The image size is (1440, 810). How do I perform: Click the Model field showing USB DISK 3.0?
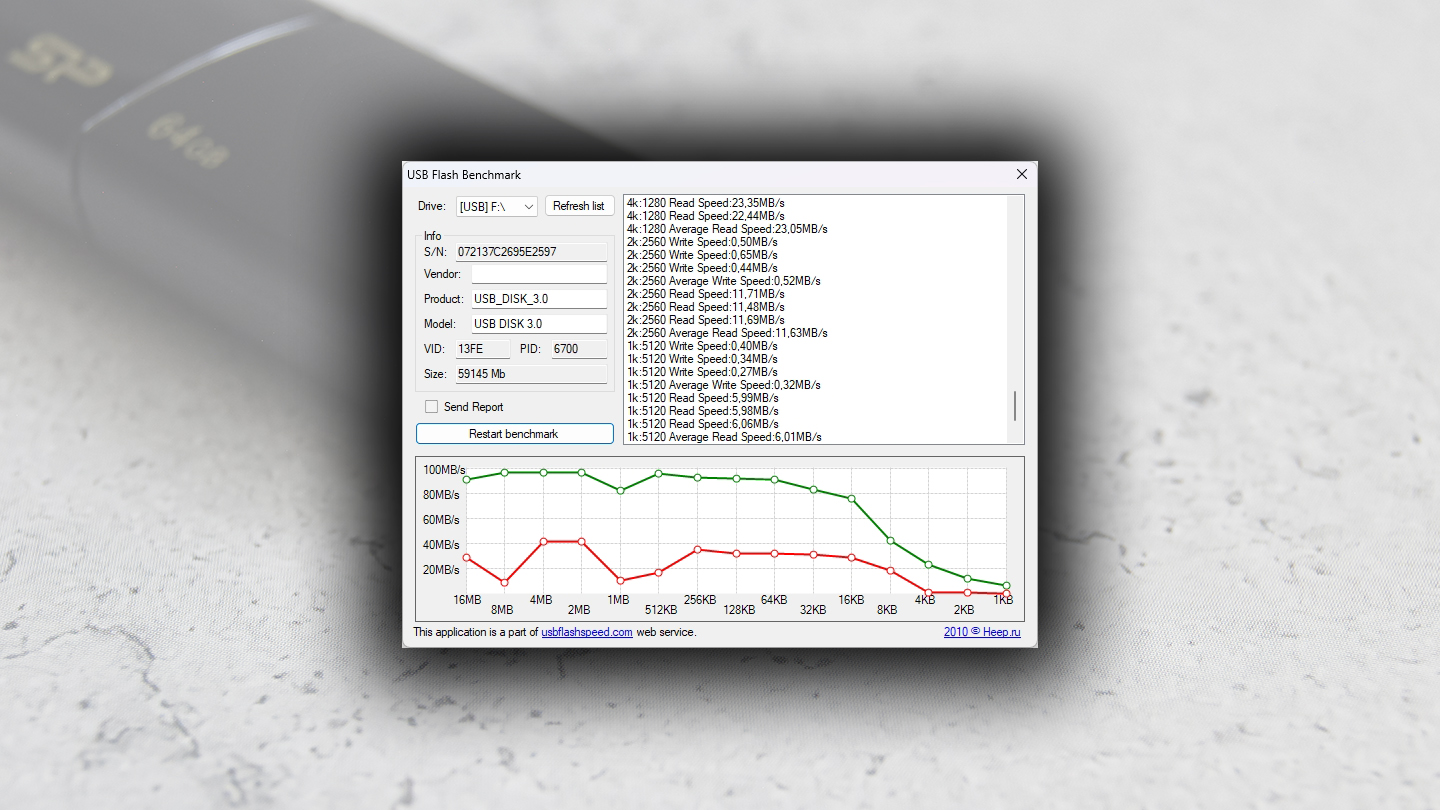[539, 324]
